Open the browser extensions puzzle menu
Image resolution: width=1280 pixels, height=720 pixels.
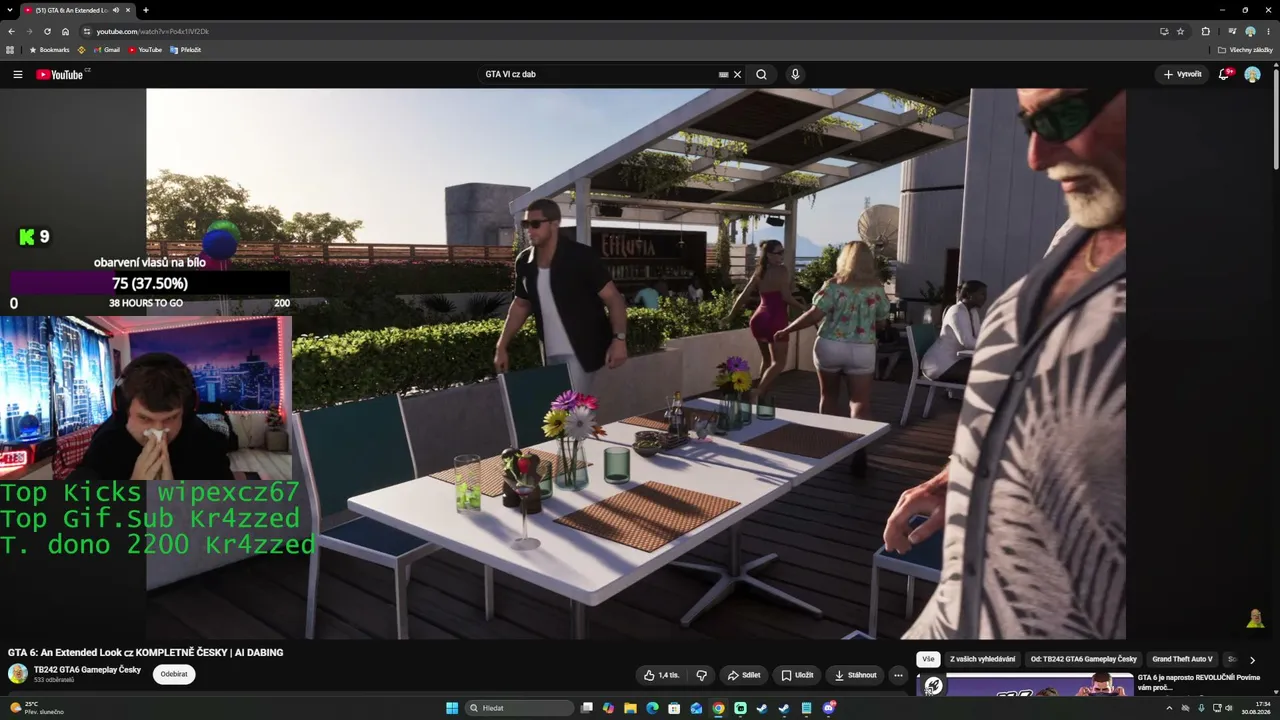coord(1205,31)
